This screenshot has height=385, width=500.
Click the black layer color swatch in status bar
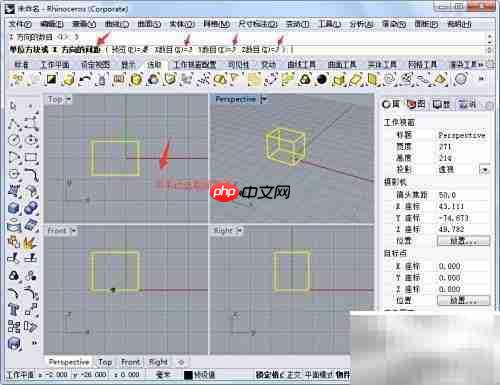(188, 375)
